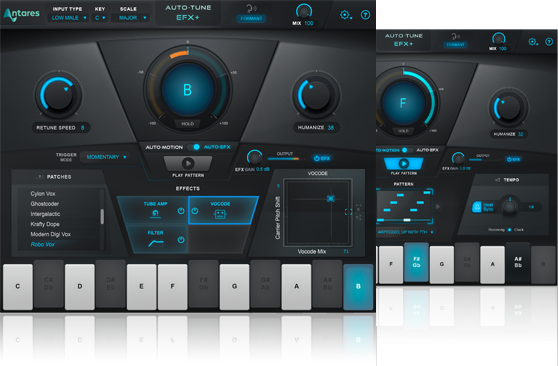Click the Antares logo
The height and width of the screenshot is (366, 558).
tap(22, 14)
